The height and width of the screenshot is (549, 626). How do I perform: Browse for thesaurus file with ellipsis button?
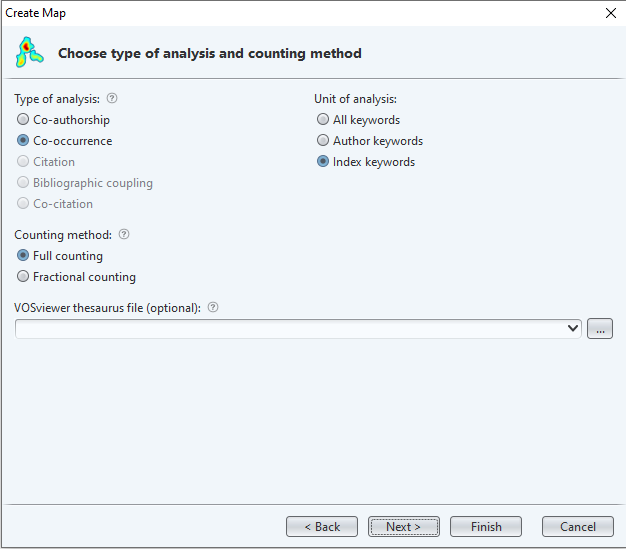point(600,328)
